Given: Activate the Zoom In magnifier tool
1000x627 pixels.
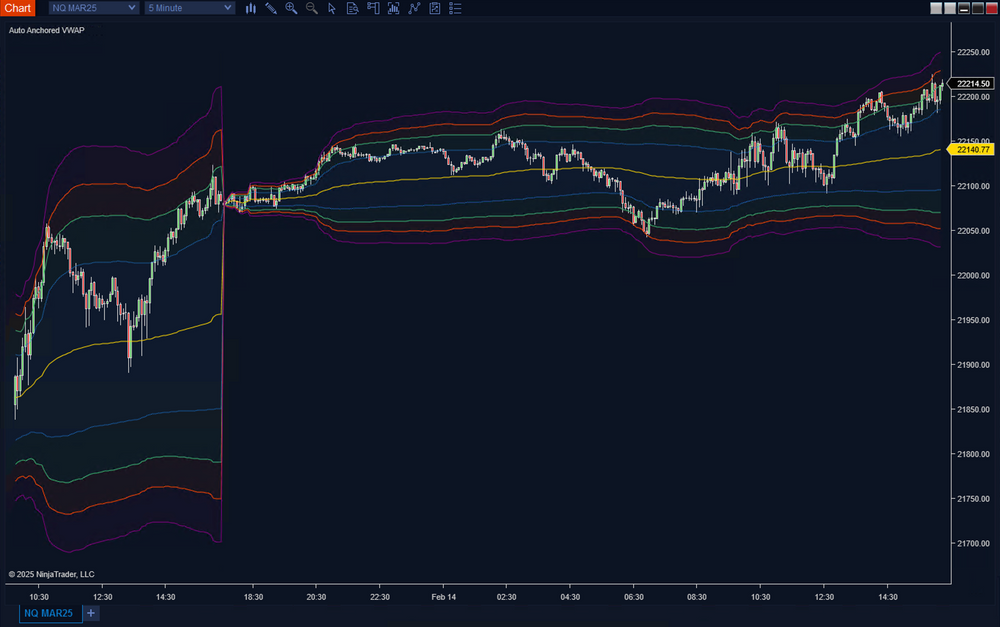Looking at the screenshot, I should coord(291,8).
